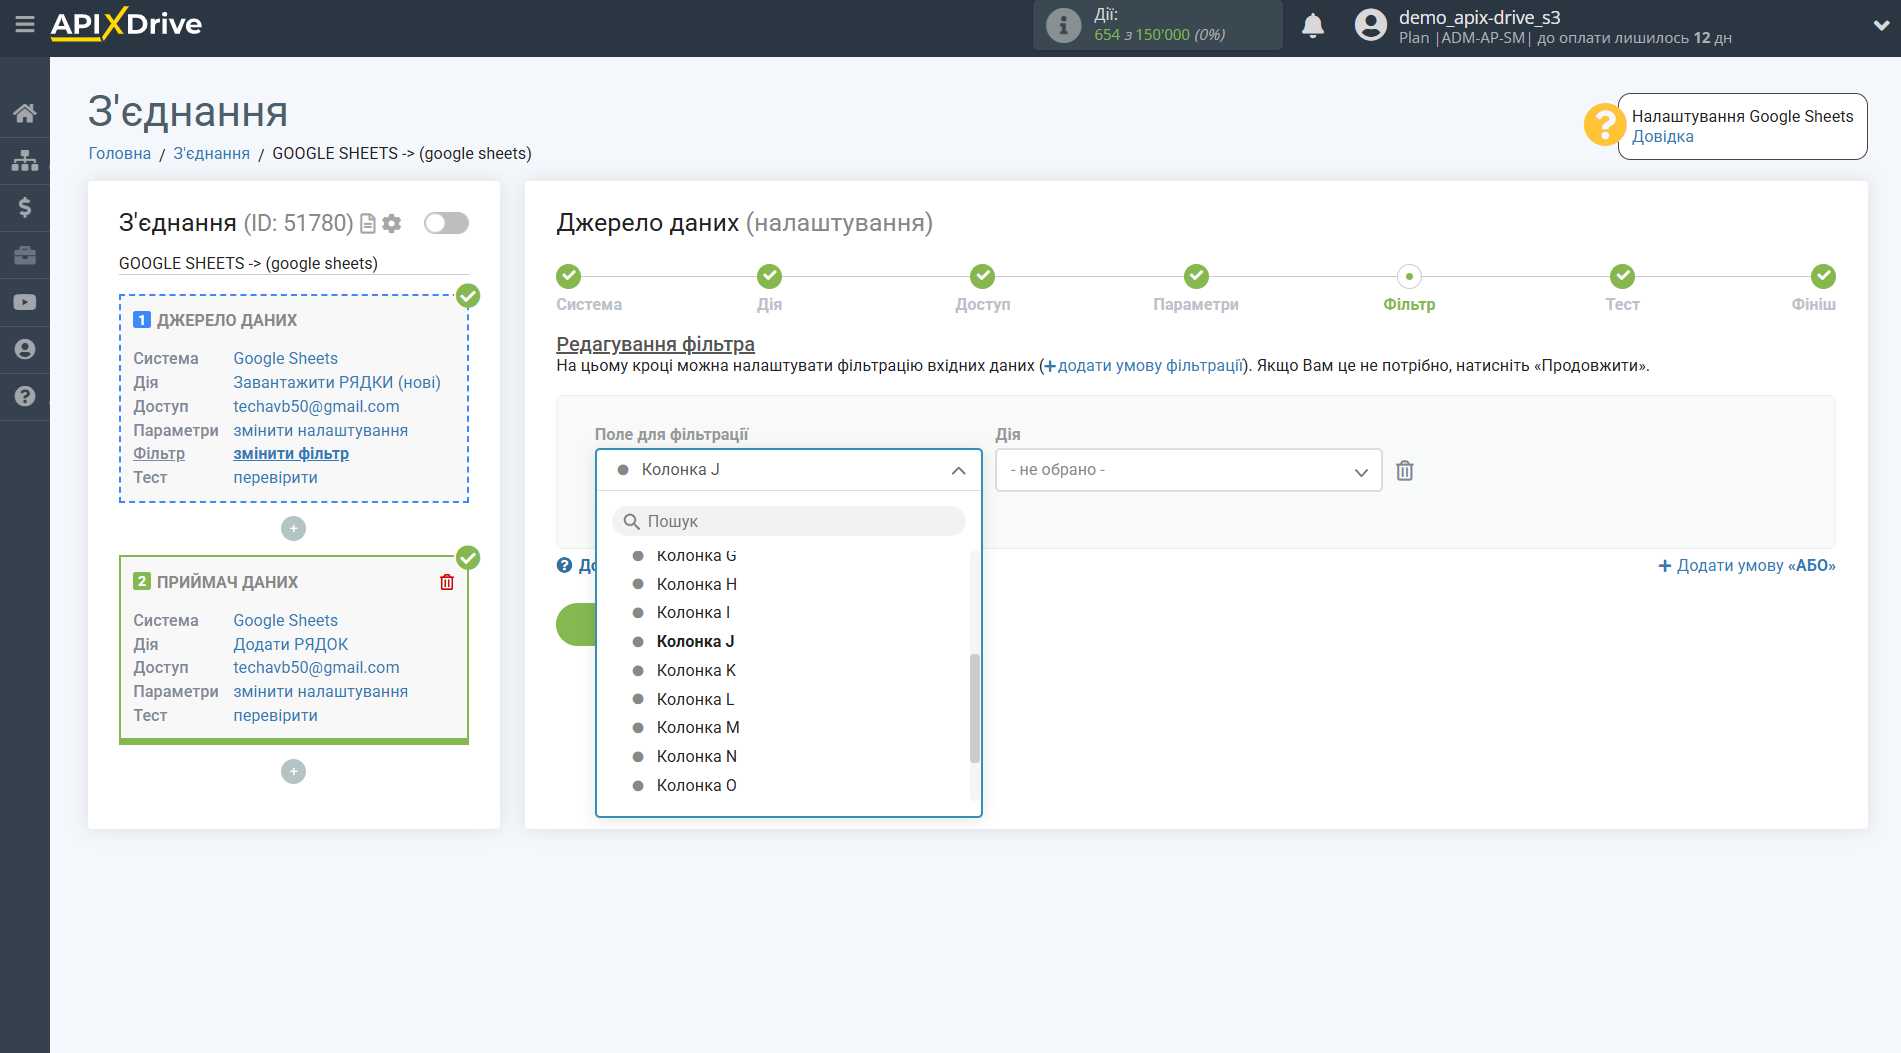Click the connection document icon

tap(368, 223)
